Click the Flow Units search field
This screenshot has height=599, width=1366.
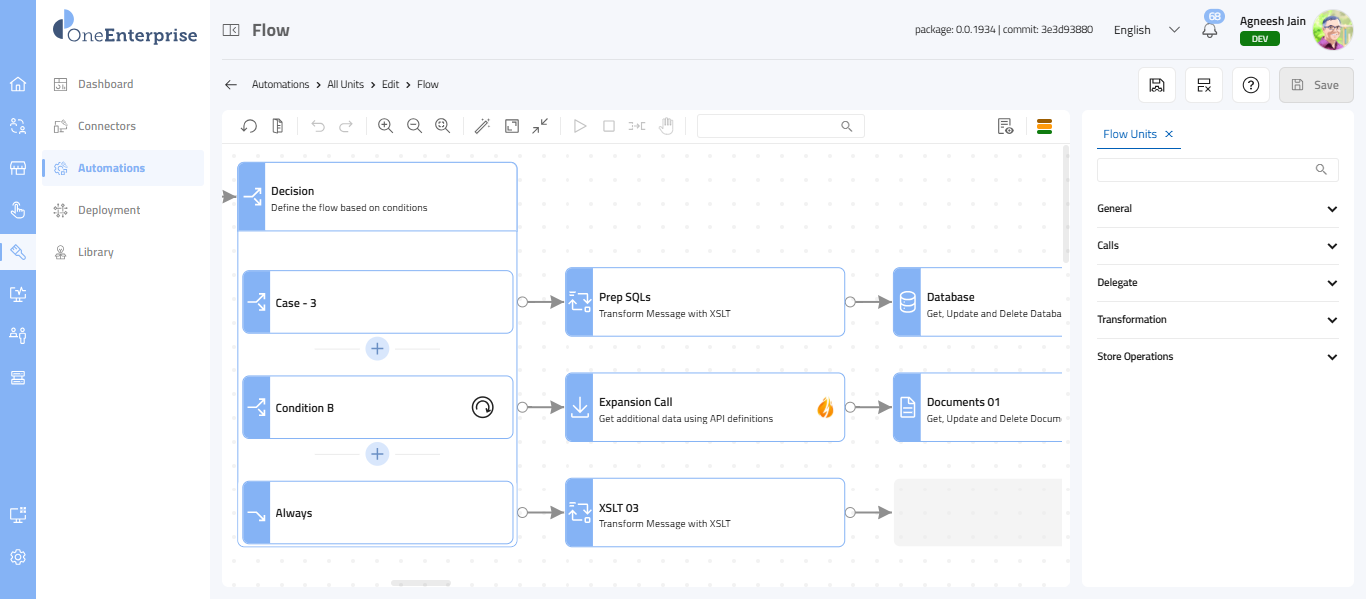[1210, 170]
